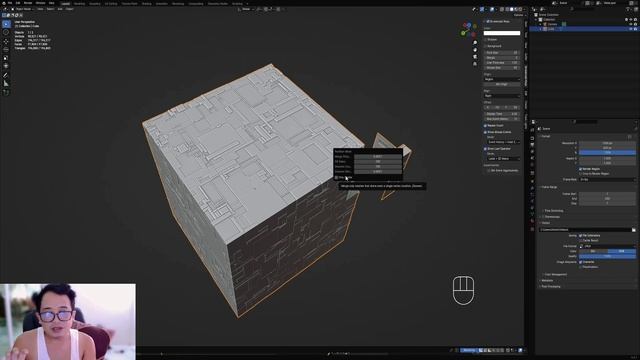Select the Annotate pencil tool
Image resolution: width=640 pixels, height=360 pixels.
tap(6, 75)
